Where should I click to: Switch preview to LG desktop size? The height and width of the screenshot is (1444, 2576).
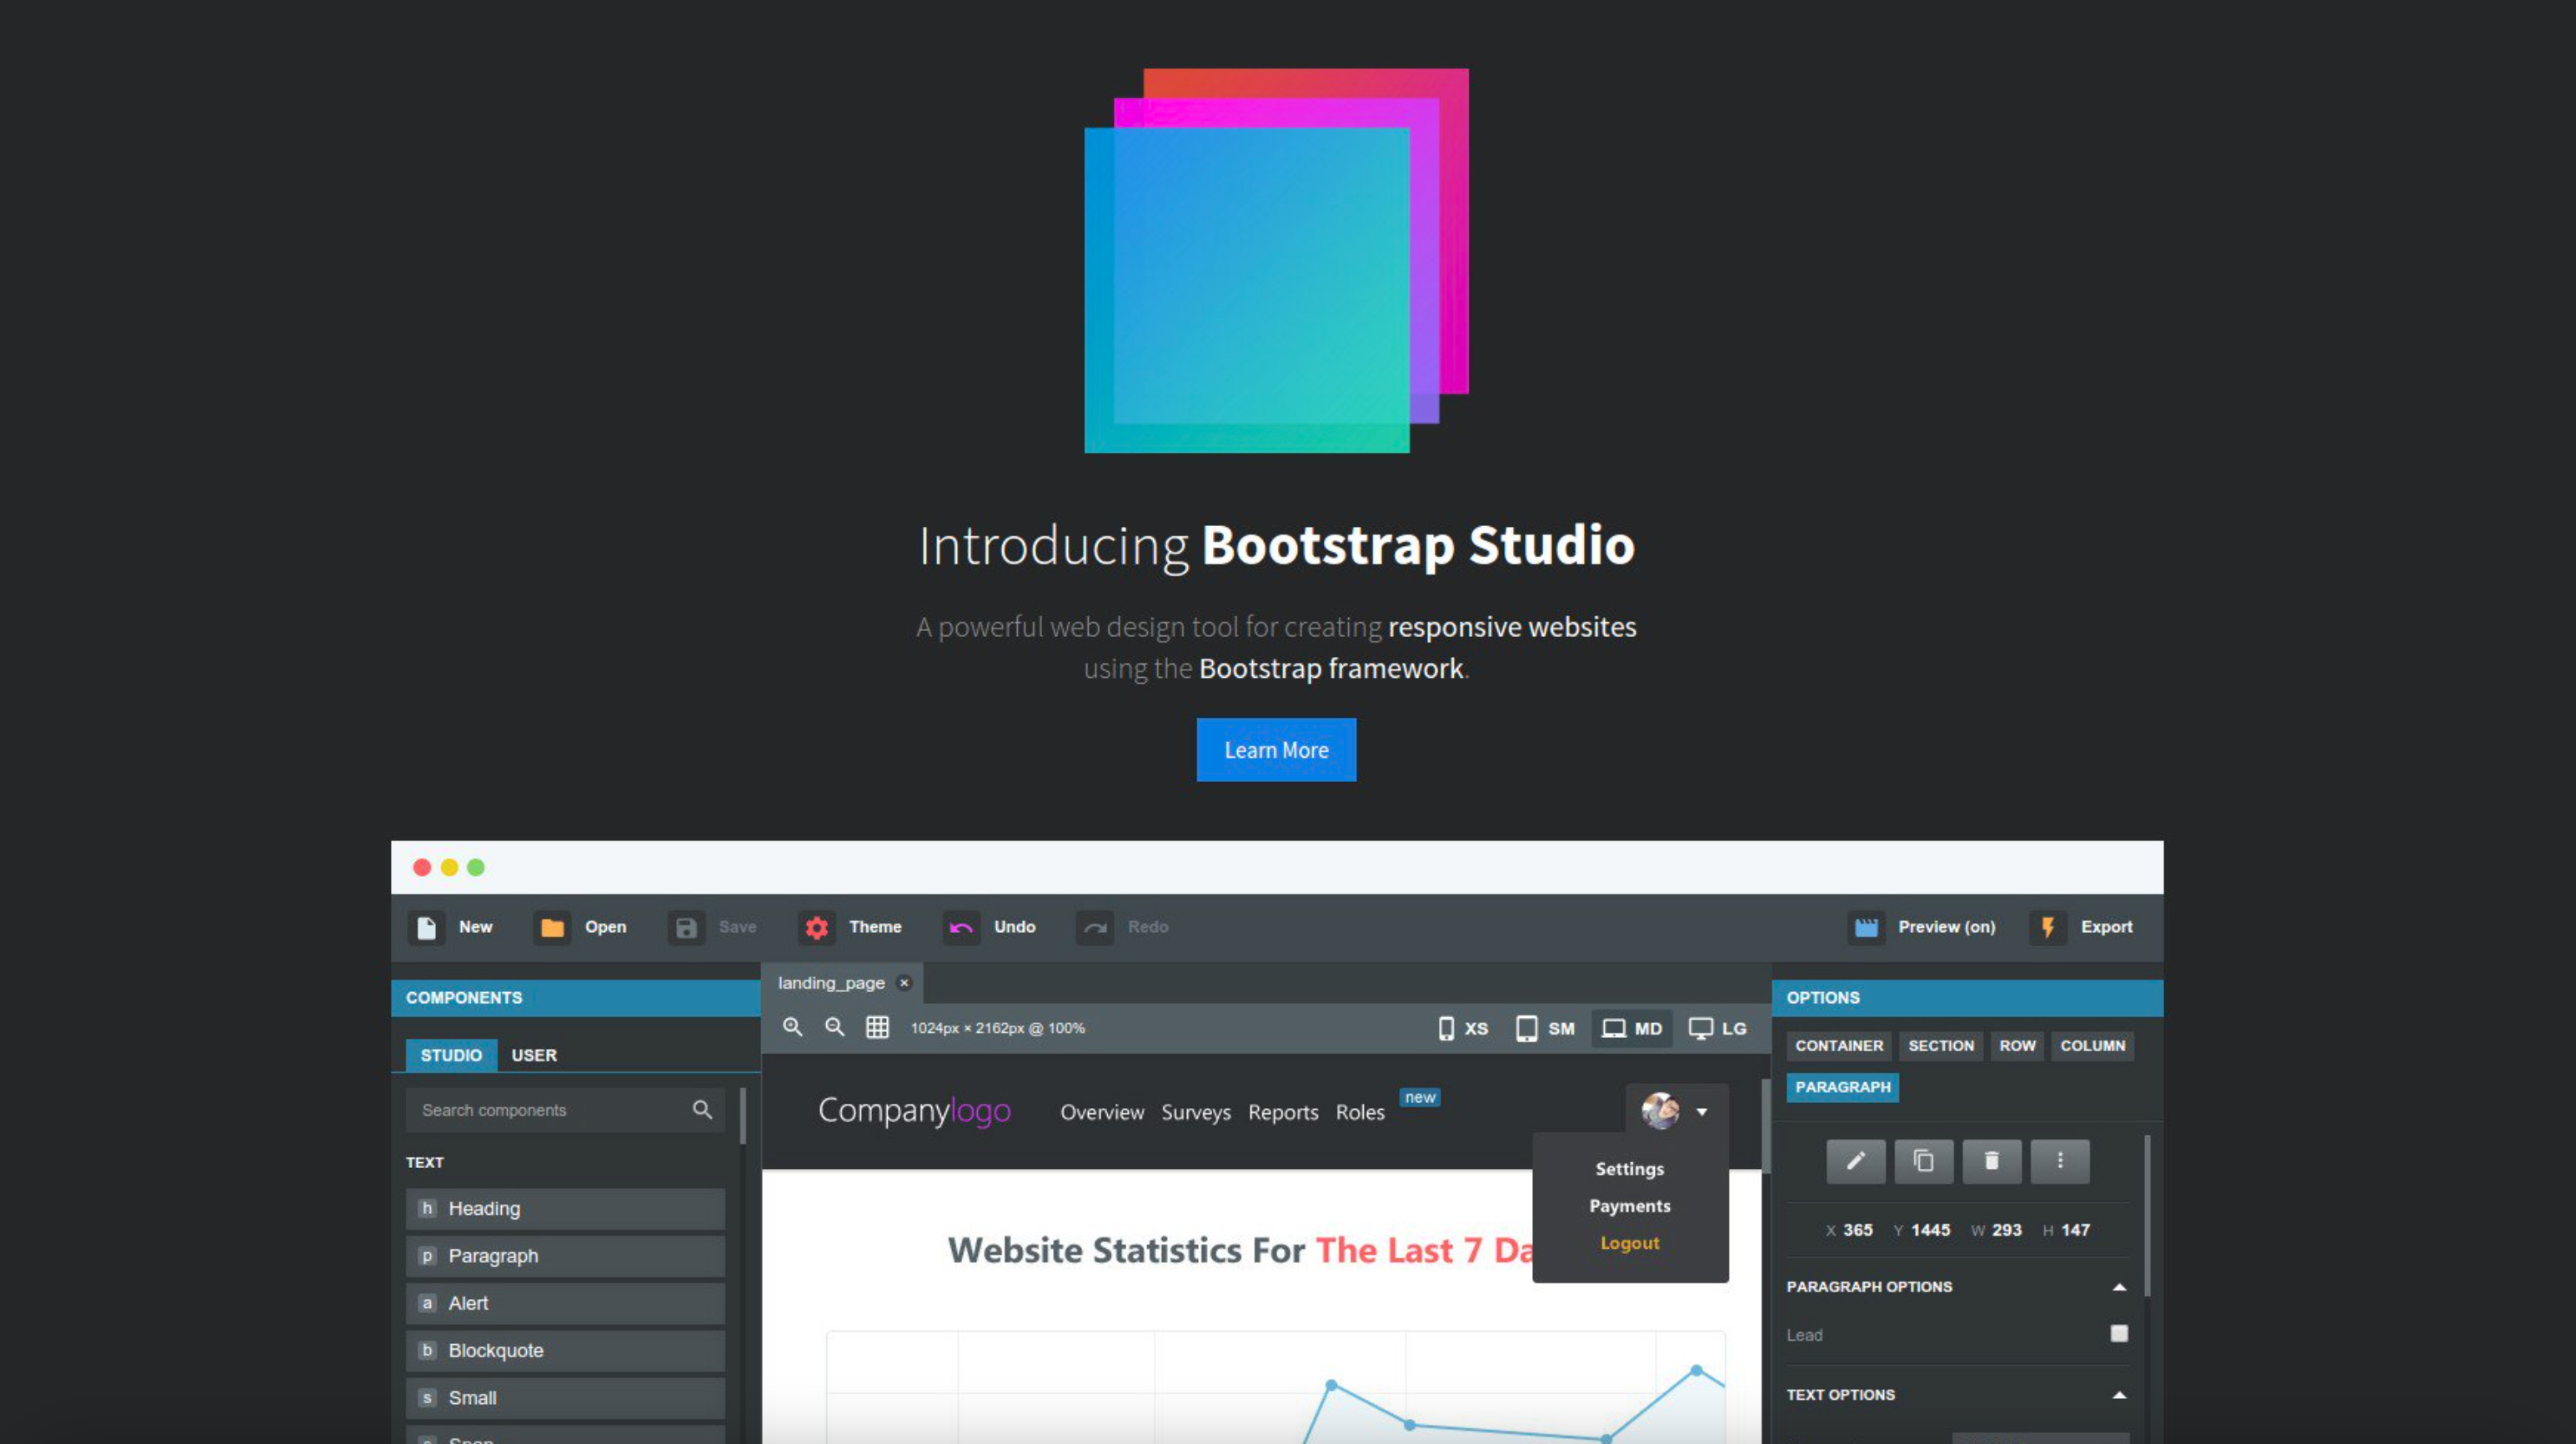1717,1028
